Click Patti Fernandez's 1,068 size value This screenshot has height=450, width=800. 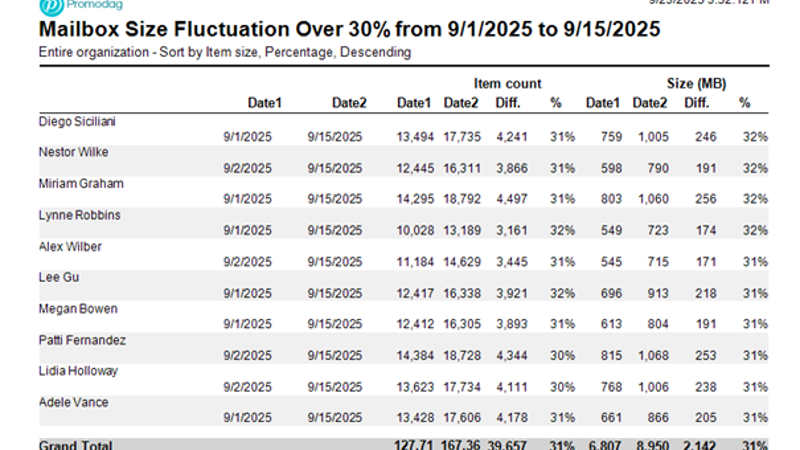coord(650,355)
